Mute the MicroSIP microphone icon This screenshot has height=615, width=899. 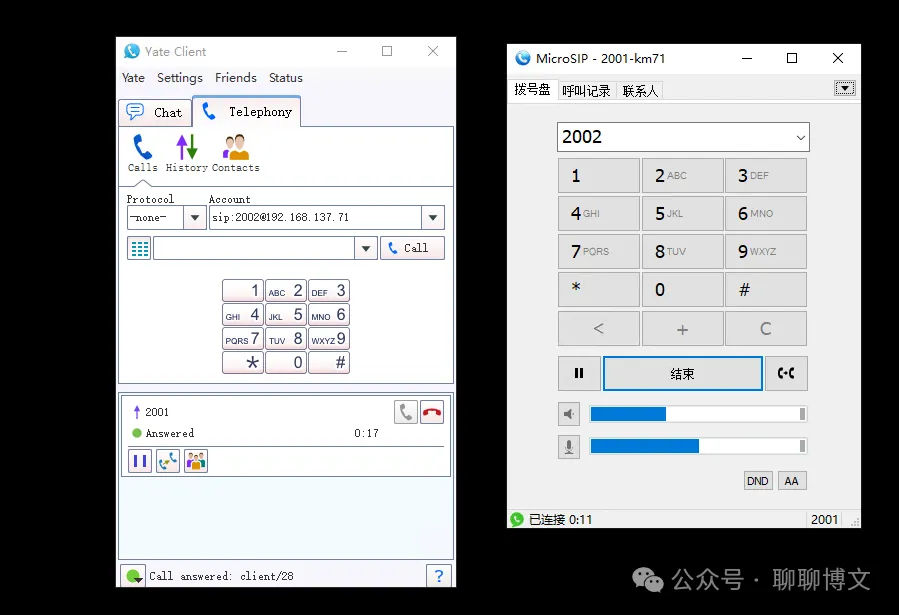point(569,446)
